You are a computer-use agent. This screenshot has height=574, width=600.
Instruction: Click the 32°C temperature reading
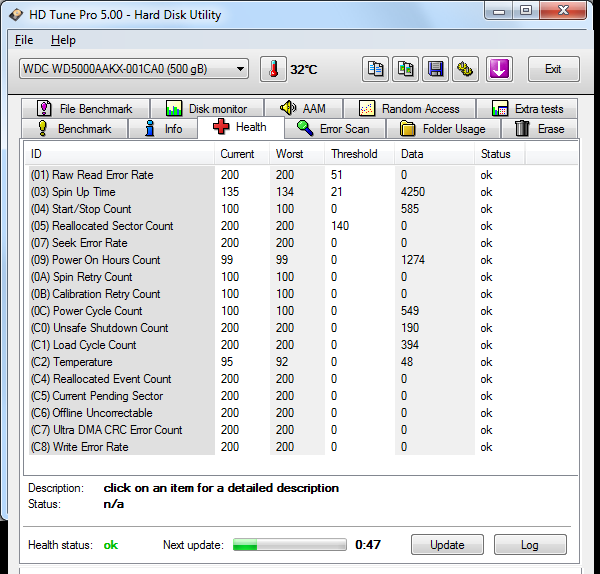304,70
